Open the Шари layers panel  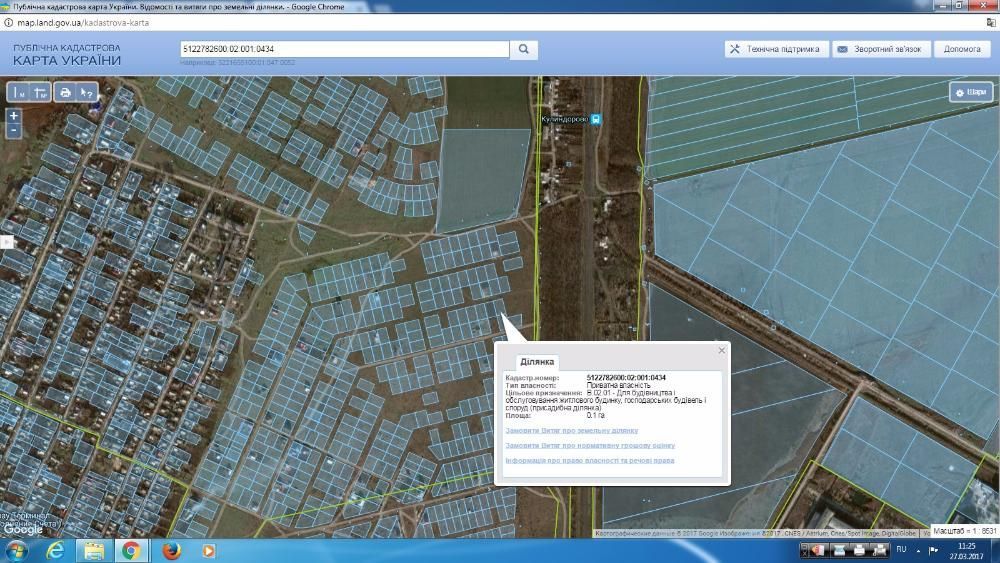click(971, 92)
